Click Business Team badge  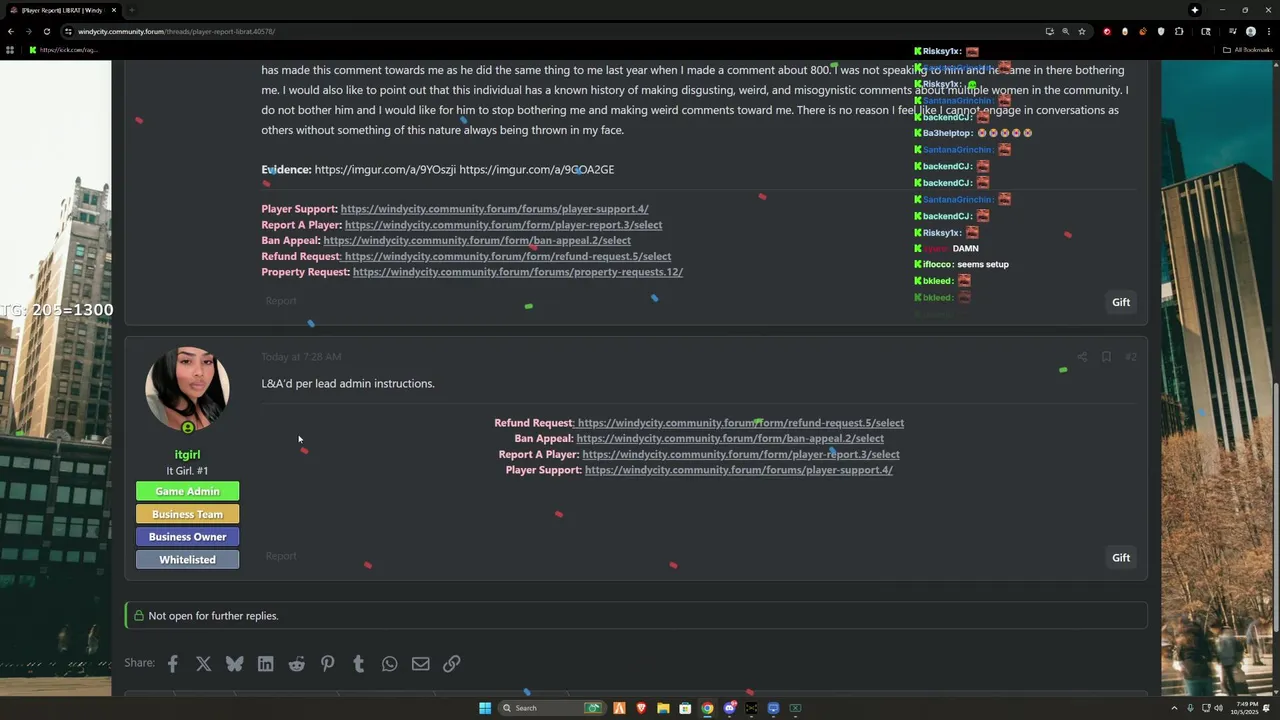[188, 514]
